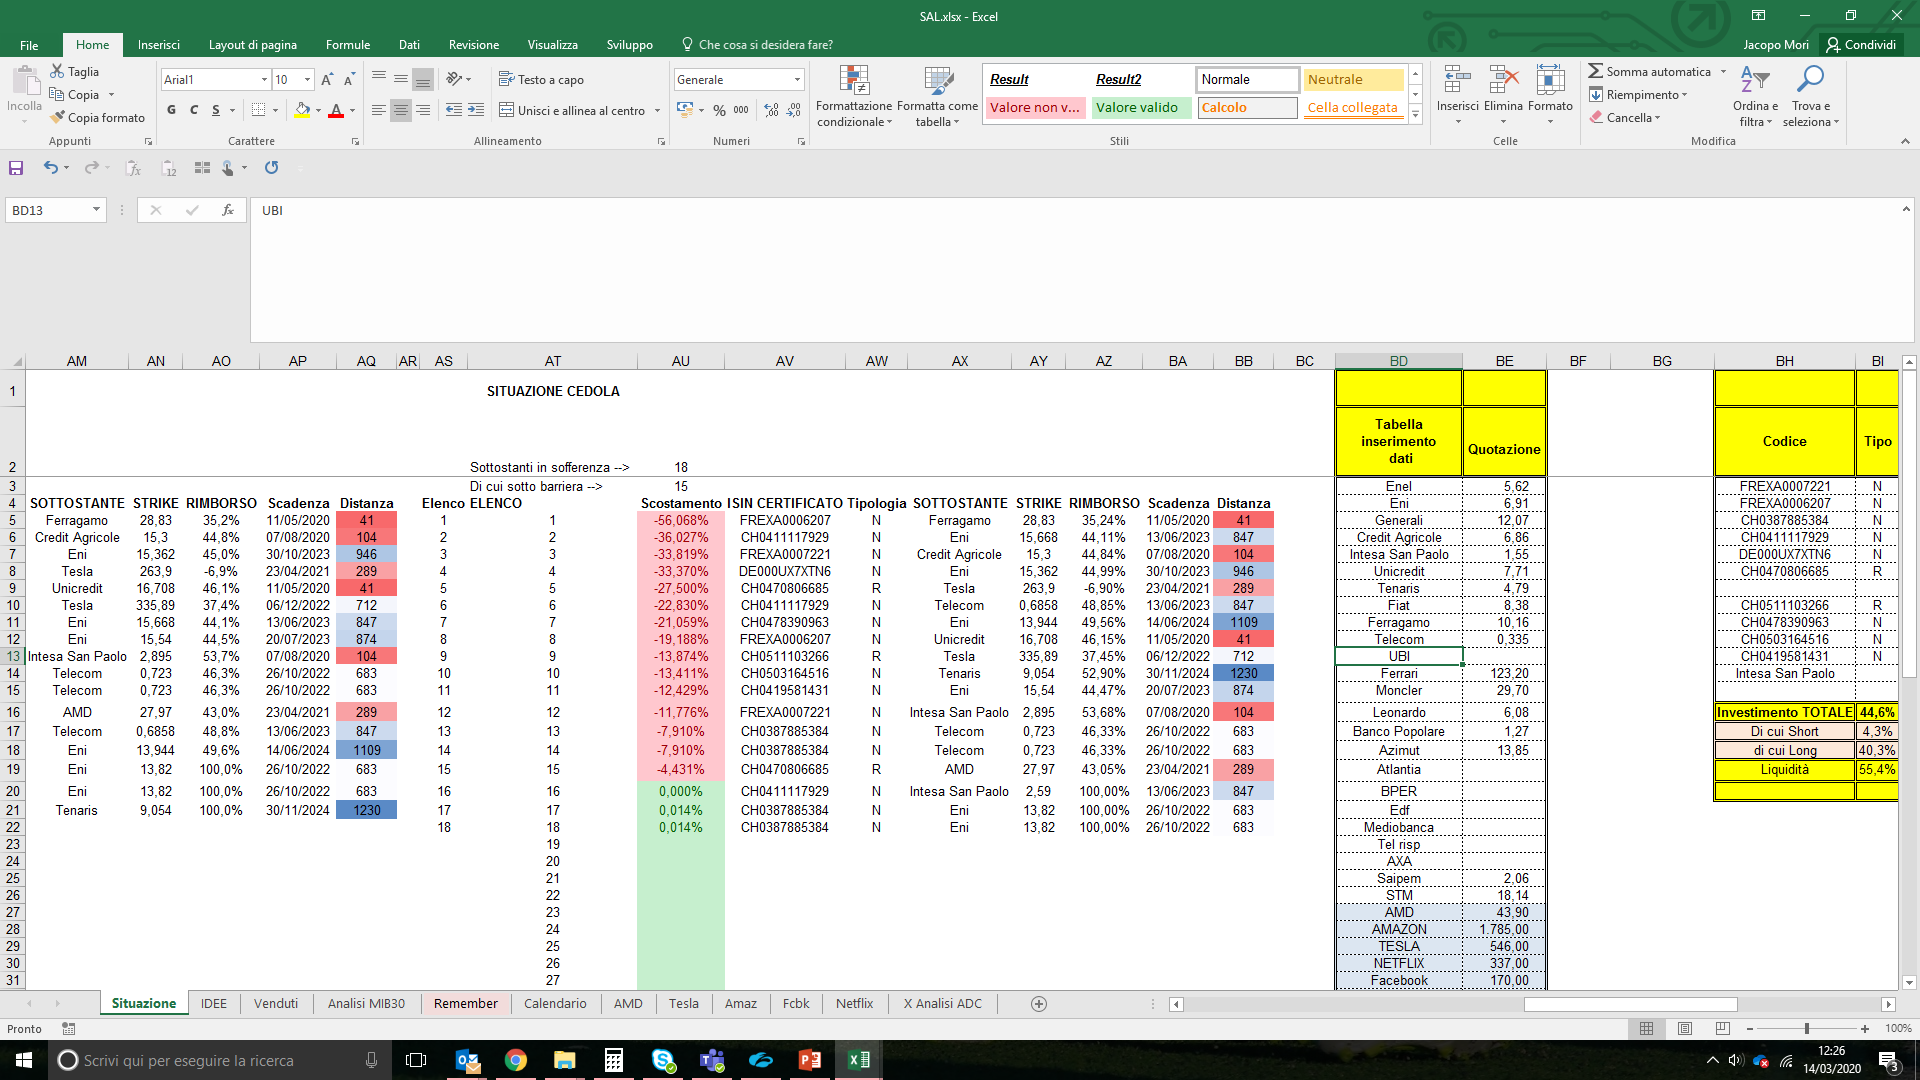Image resolution: width=1920 pixels, height=1080 pixels.
Task: Decrease font size with small A icon
Action: [x=349, y=79]
